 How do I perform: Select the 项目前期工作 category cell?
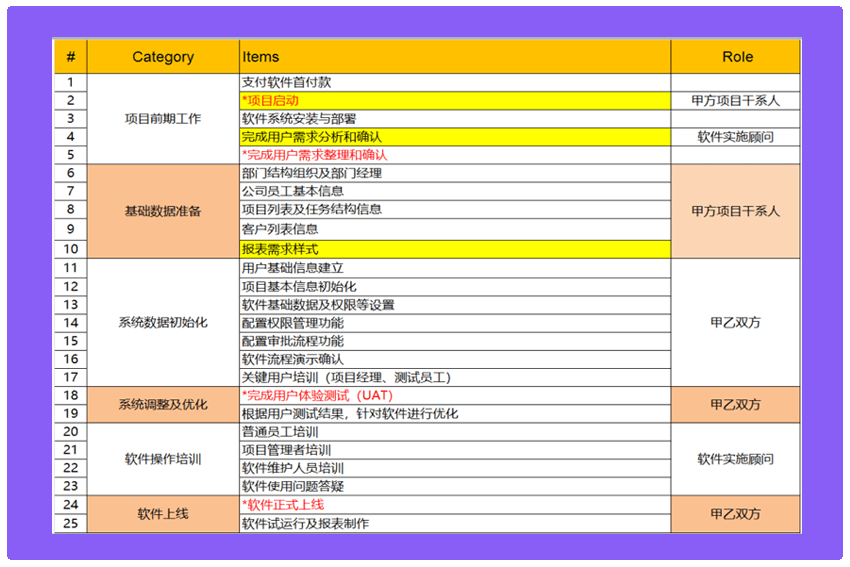point(163,118)
